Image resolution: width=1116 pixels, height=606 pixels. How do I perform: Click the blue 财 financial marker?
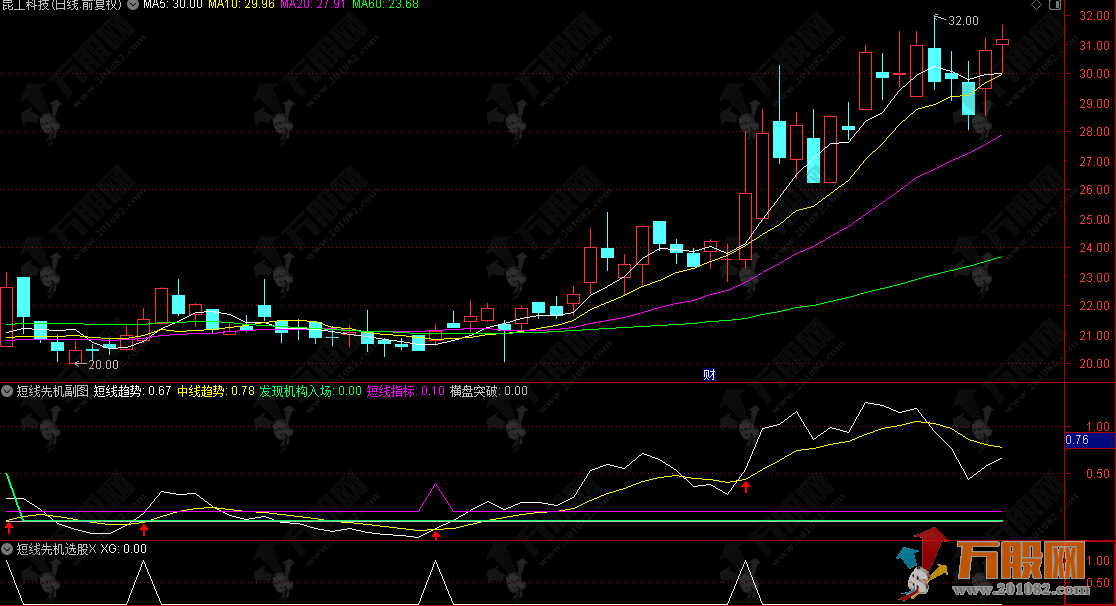tap(709, 375)
